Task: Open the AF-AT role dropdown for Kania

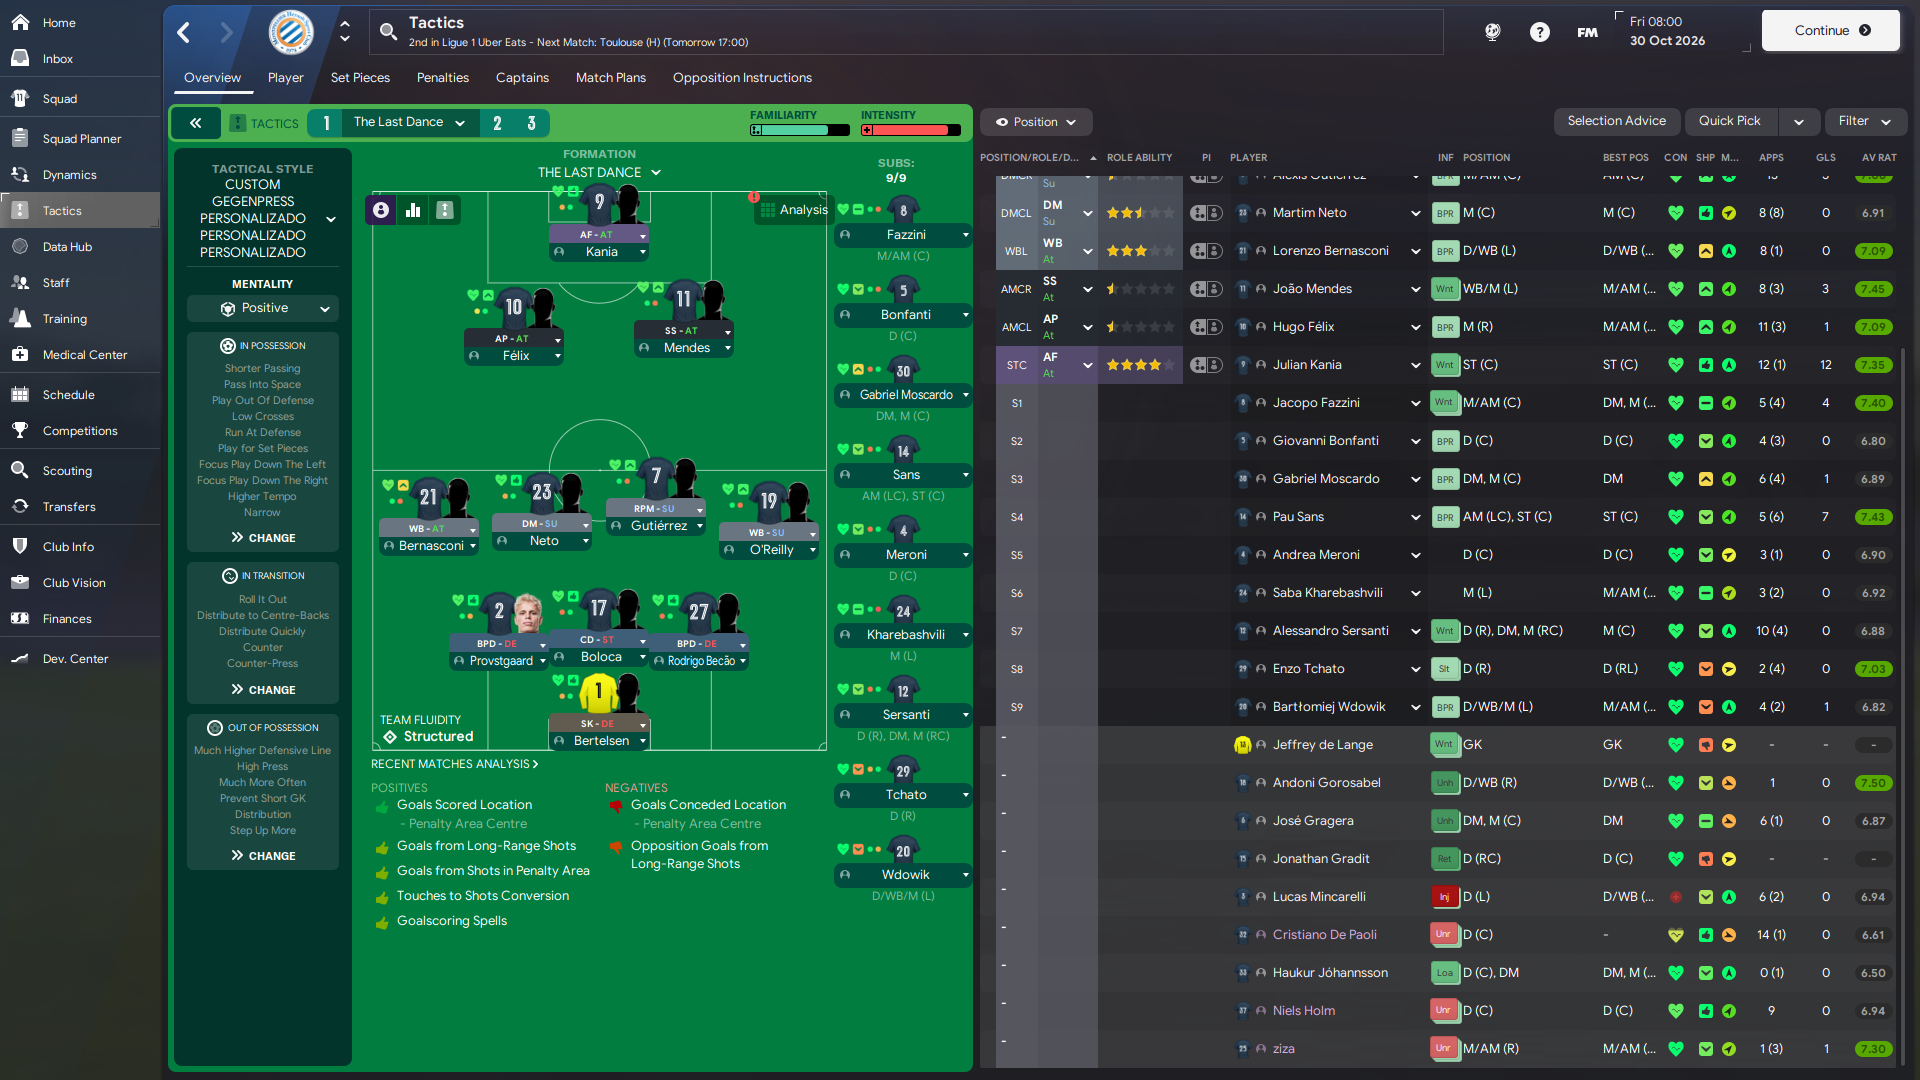Action: pos(599,234)
